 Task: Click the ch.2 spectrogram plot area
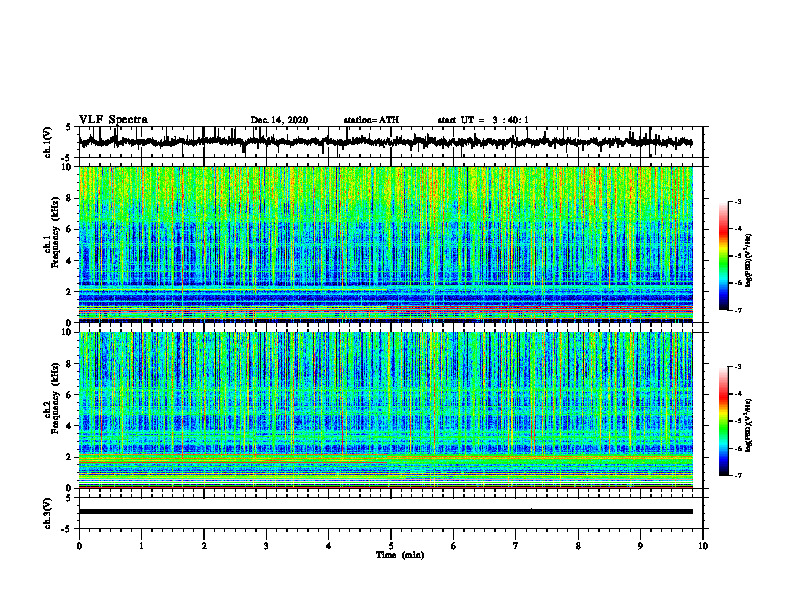coord(385,410)
